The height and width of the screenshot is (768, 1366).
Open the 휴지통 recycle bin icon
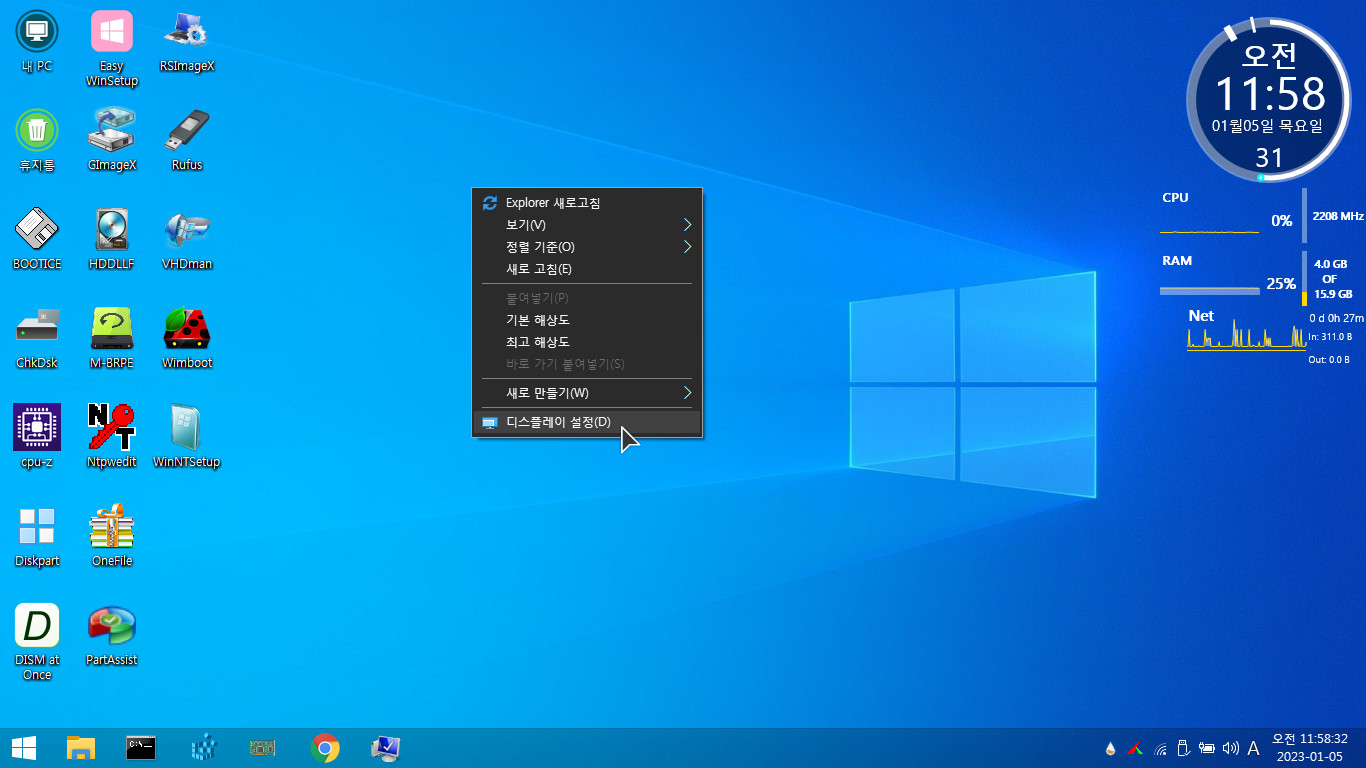[37, 139]
